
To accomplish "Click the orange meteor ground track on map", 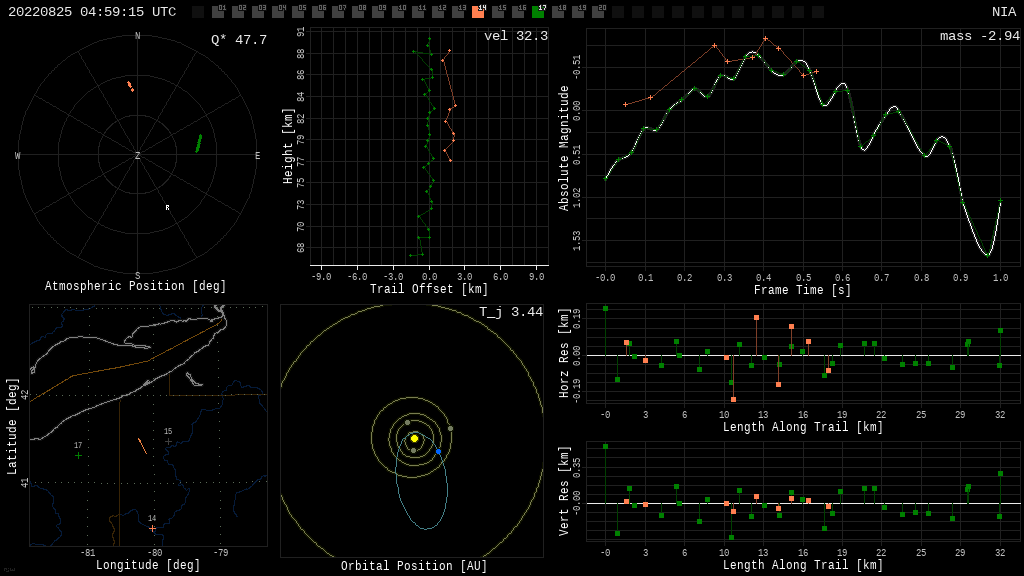I will click(x=142, y=446).
